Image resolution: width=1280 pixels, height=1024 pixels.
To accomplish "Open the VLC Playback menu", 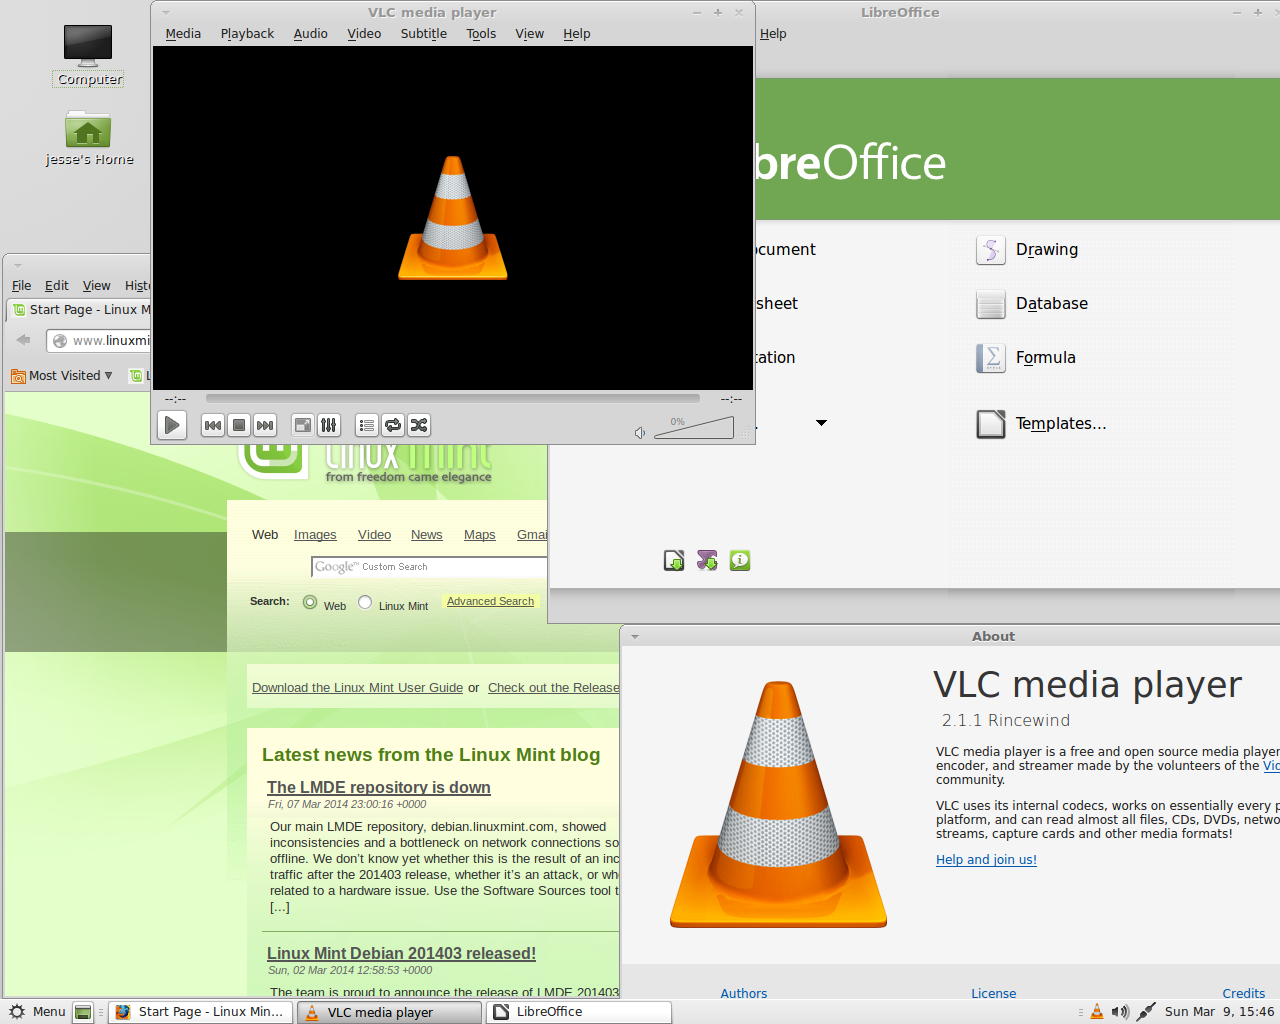I will [x=247, y=33].
